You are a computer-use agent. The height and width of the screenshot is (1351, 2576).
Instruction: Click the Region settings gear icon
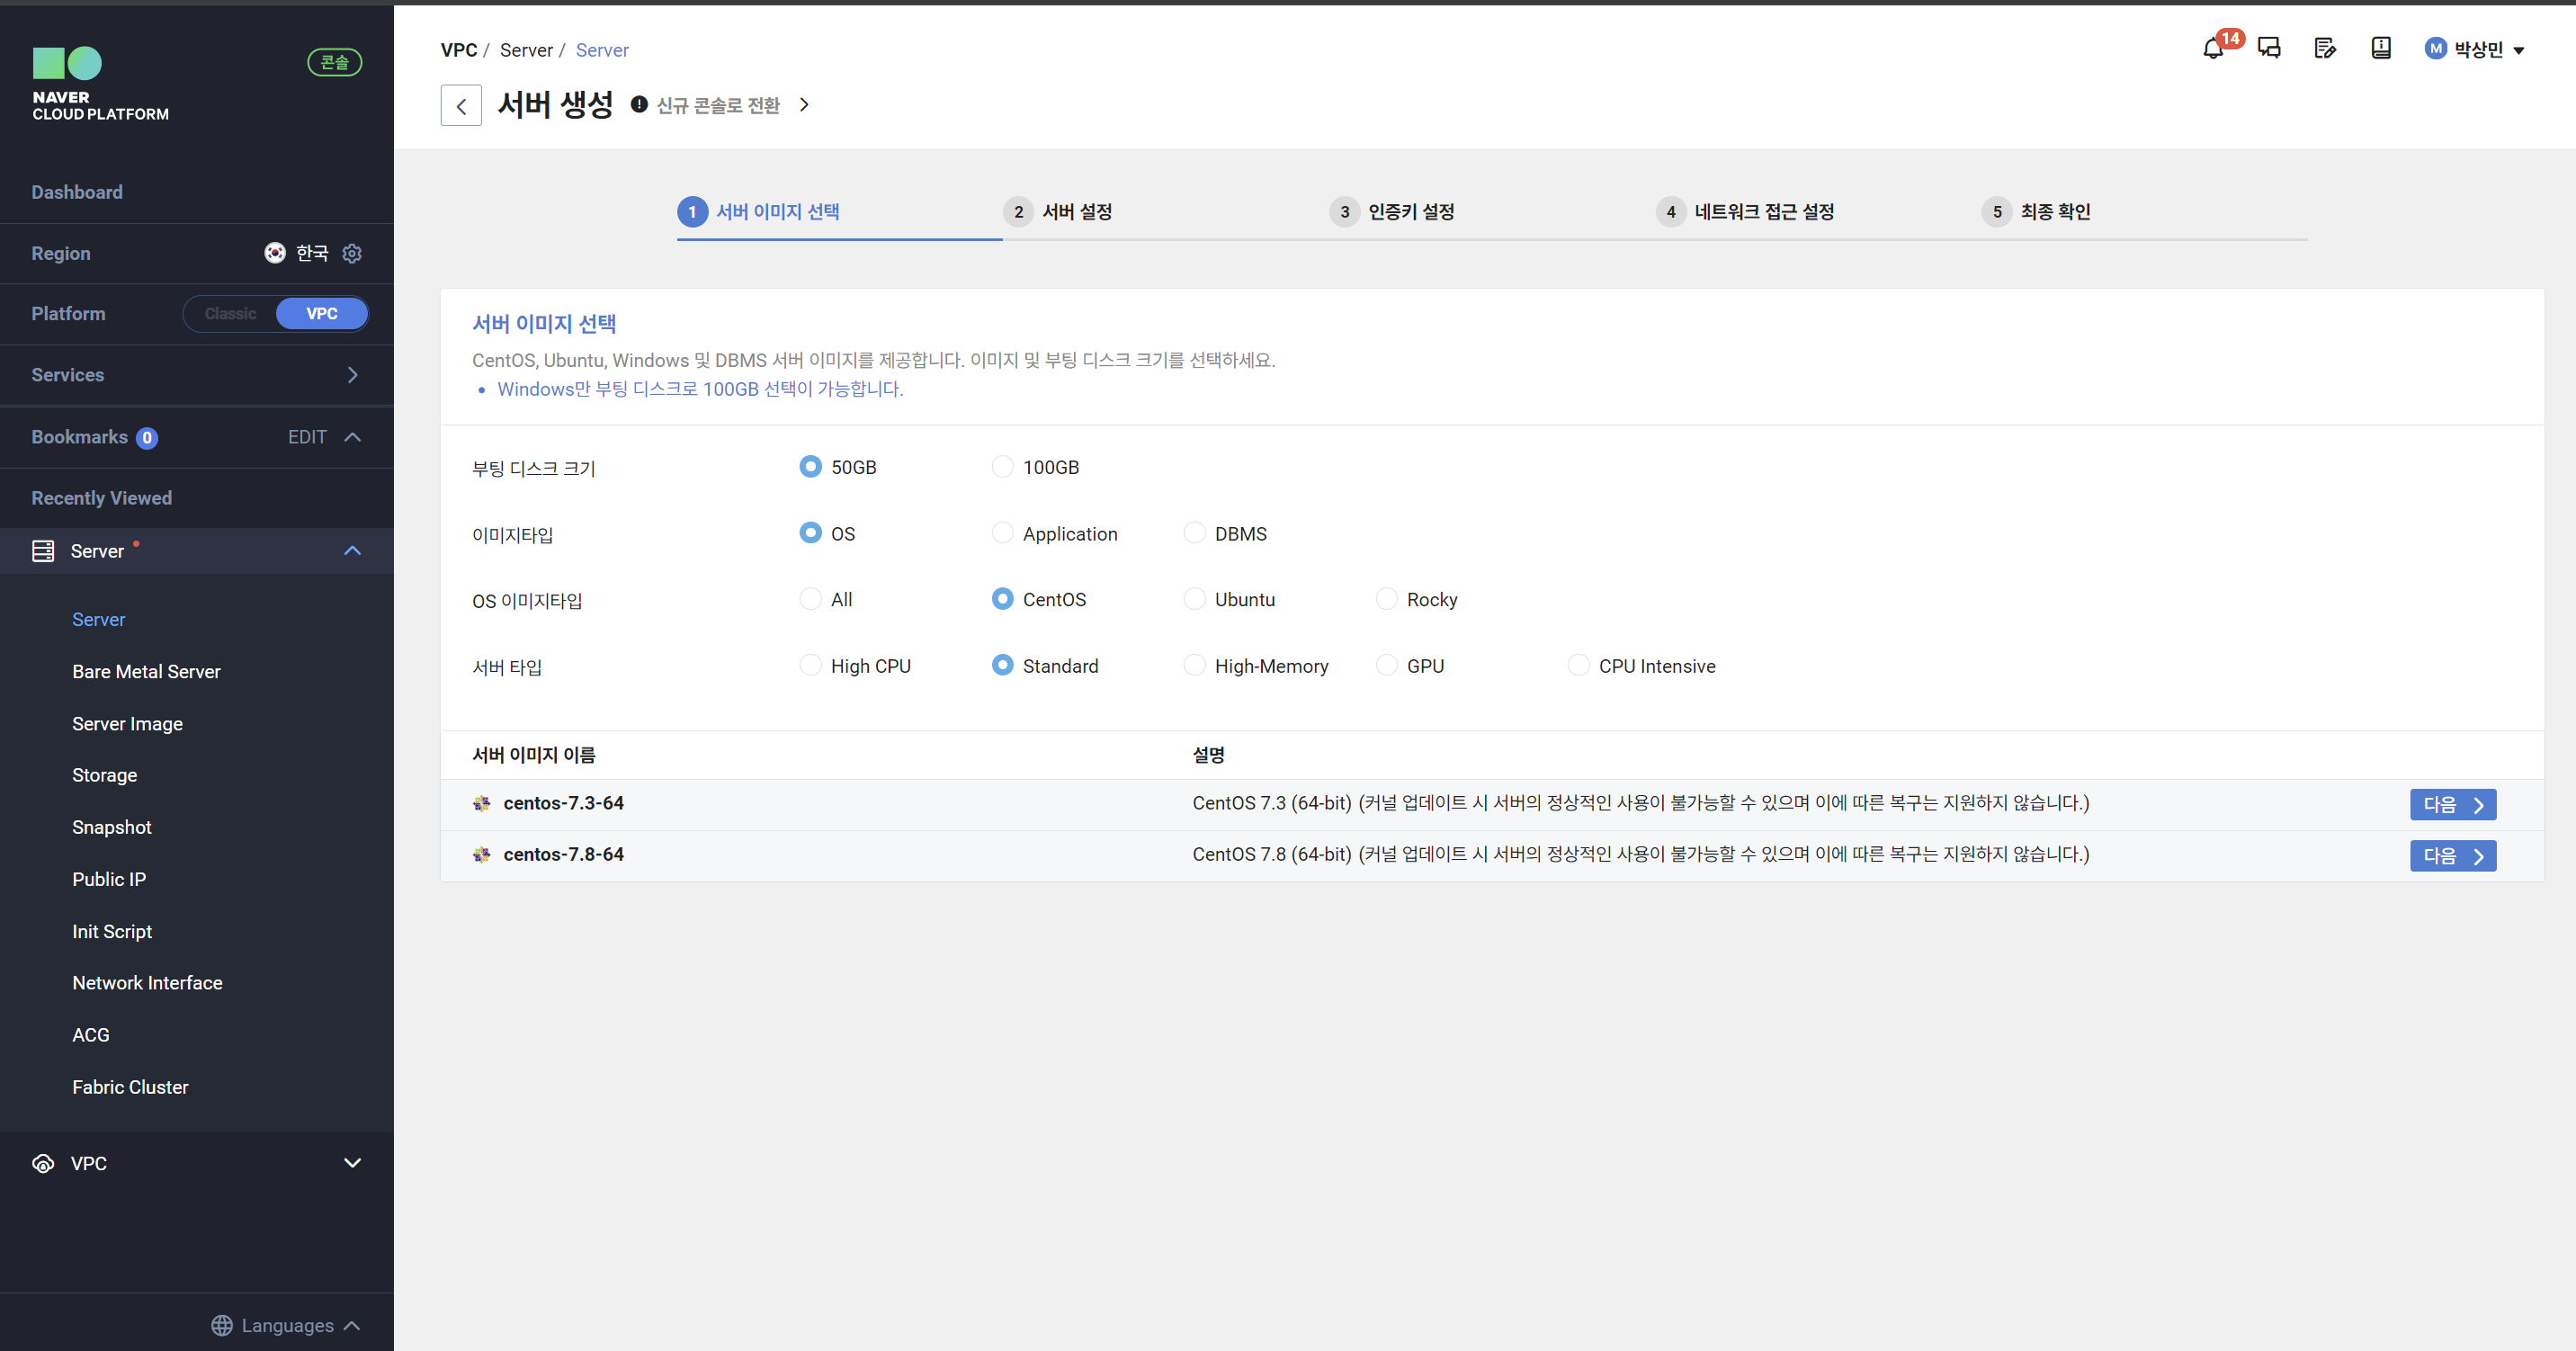352,253
